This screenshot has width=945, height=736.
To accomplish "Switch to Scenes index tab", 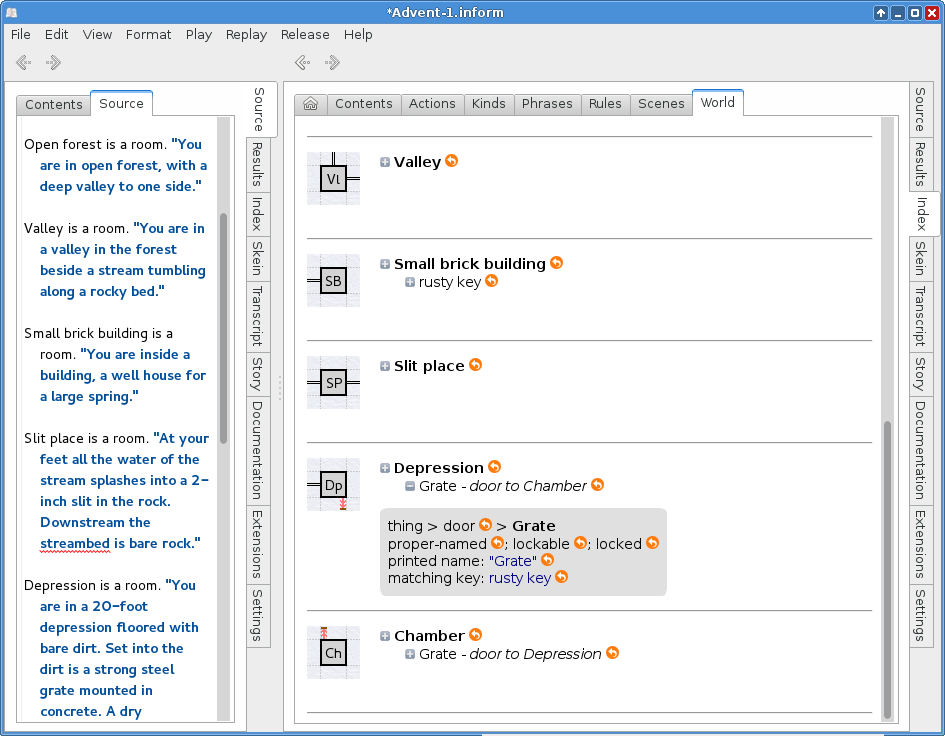I will (661, 104).
